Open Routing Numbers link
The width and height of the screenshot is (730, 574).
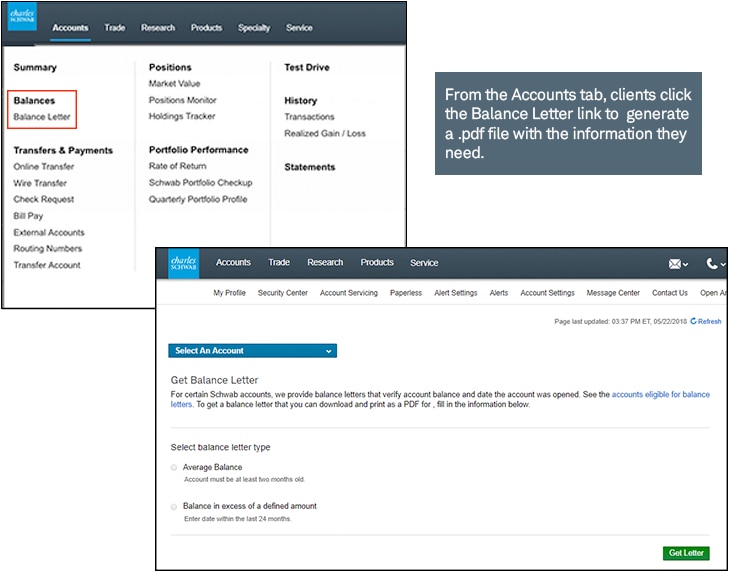pos(47,249)
